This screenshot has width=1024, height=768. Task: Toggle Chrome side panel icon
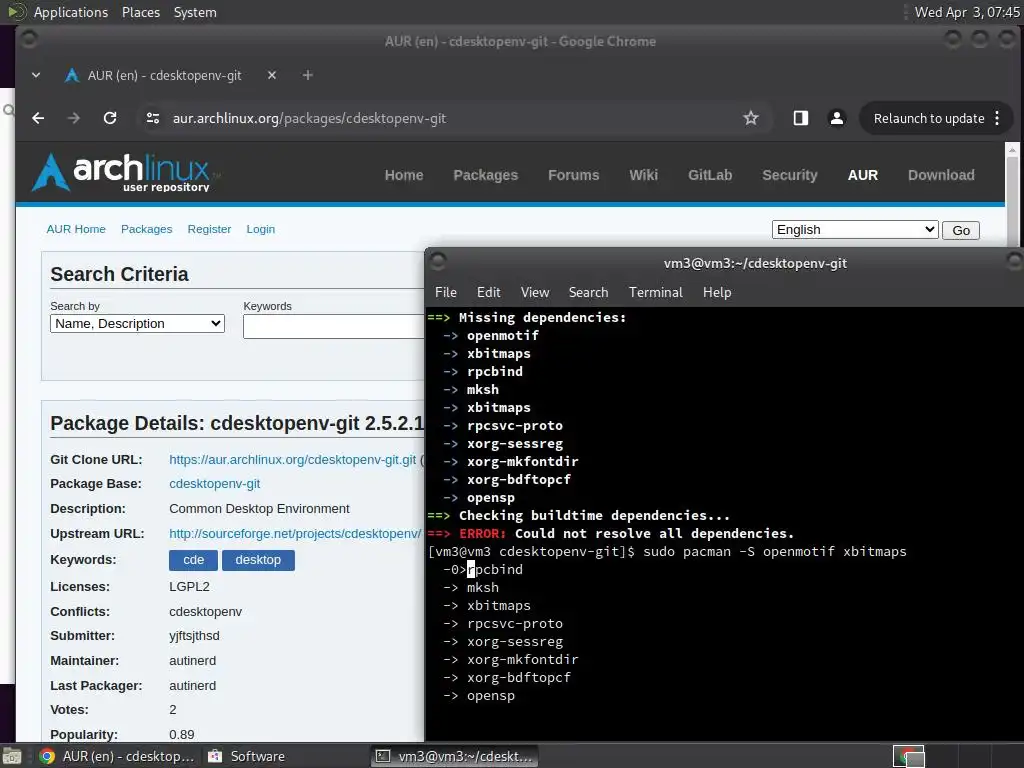tap(801, 118)
